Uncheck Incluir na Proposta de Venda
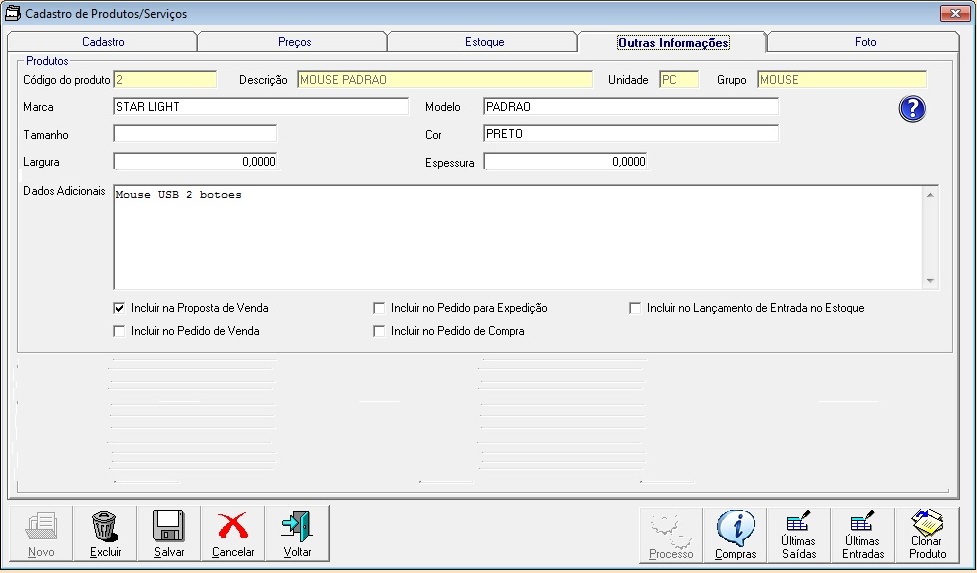 (x=120, y=309)
